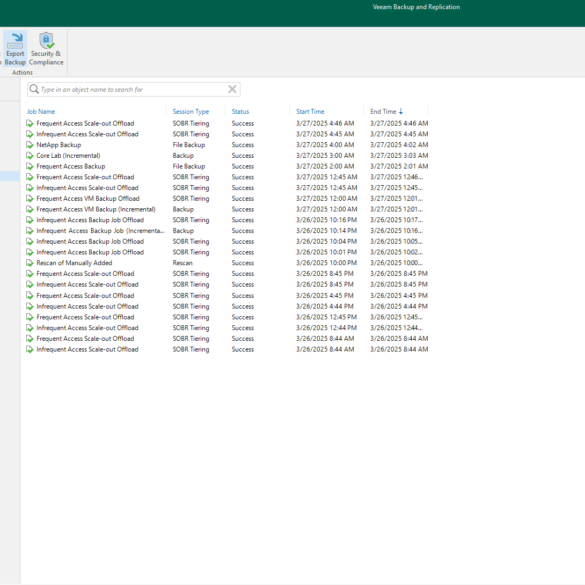Open Security & Compliance analyzer
Image resolution: width=585 pixels, height=585 pixels.
pyautogui.click(x=46, y=49)
